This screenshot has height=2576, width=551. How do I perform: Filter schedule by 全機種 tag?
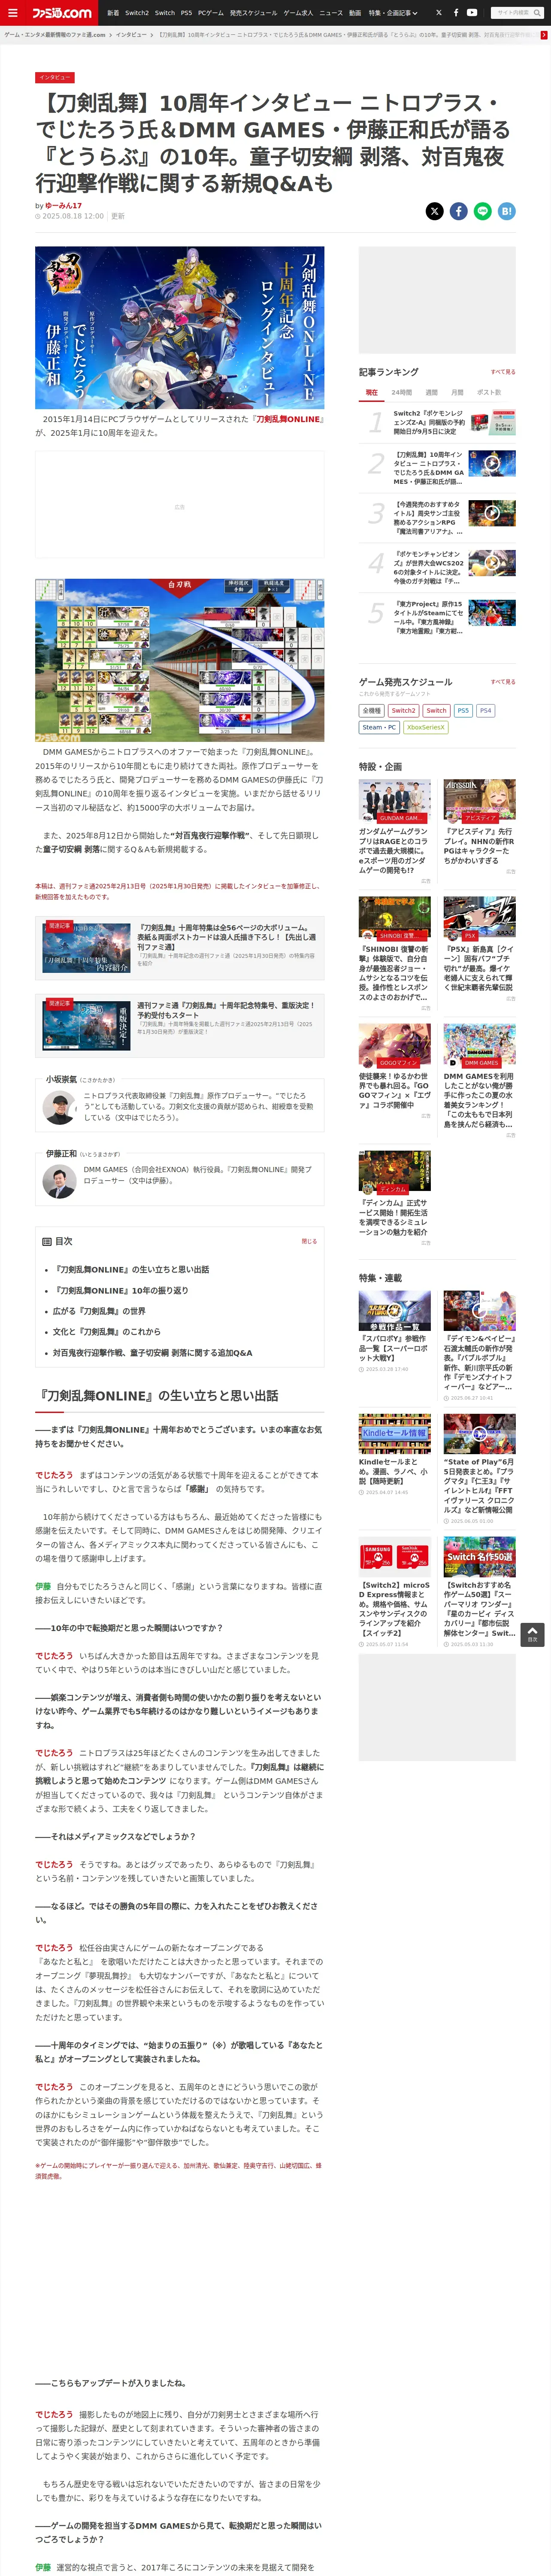pos(371,710)
